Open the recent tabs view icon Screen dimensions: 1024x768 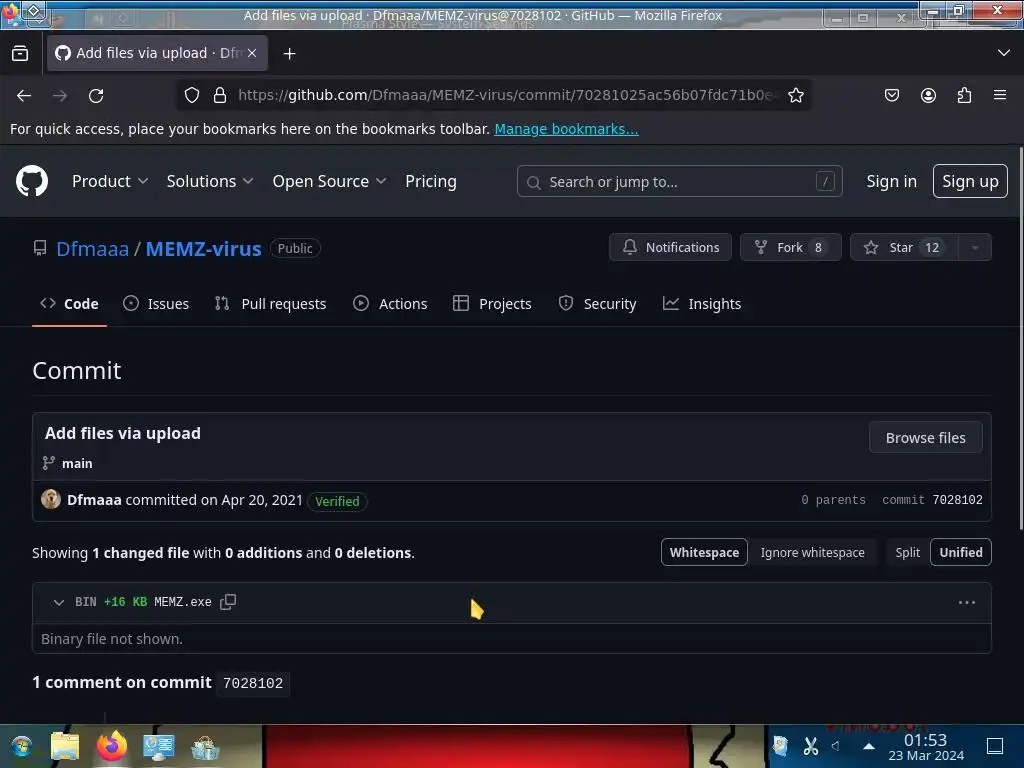[20, 54]
